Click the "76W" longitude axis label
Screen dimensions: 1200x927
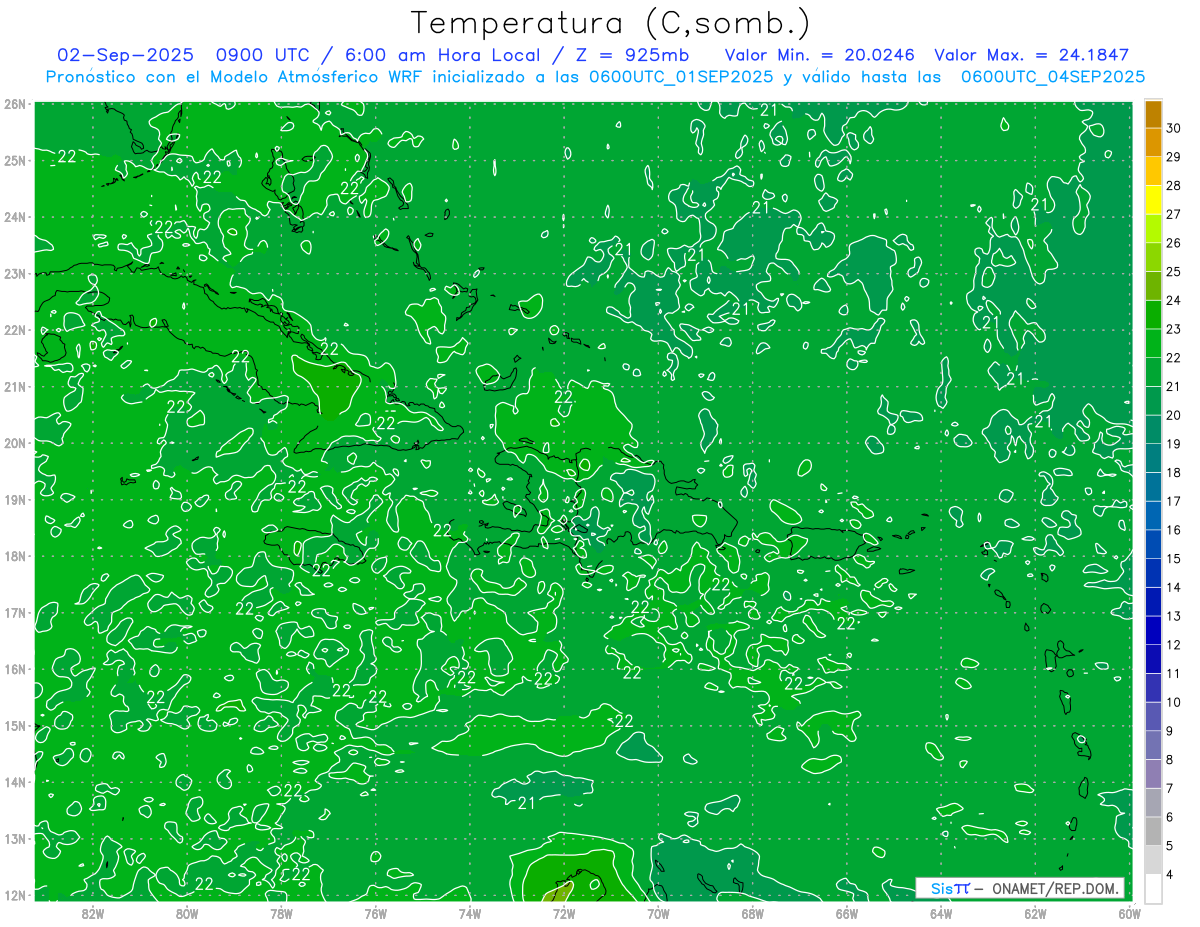coord(375,913)
